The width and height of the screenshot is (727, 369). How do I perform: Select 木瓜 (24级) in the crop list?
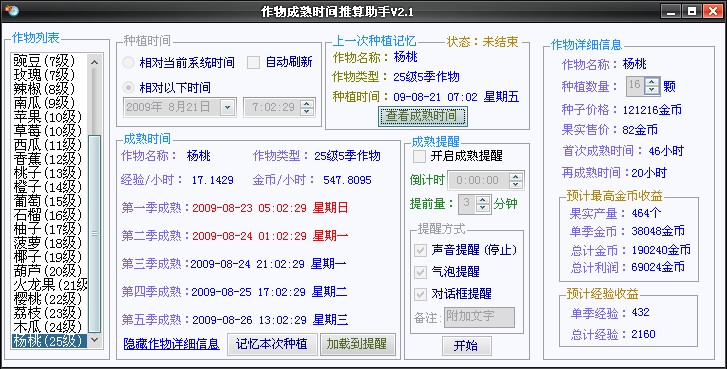coord(49,327)
